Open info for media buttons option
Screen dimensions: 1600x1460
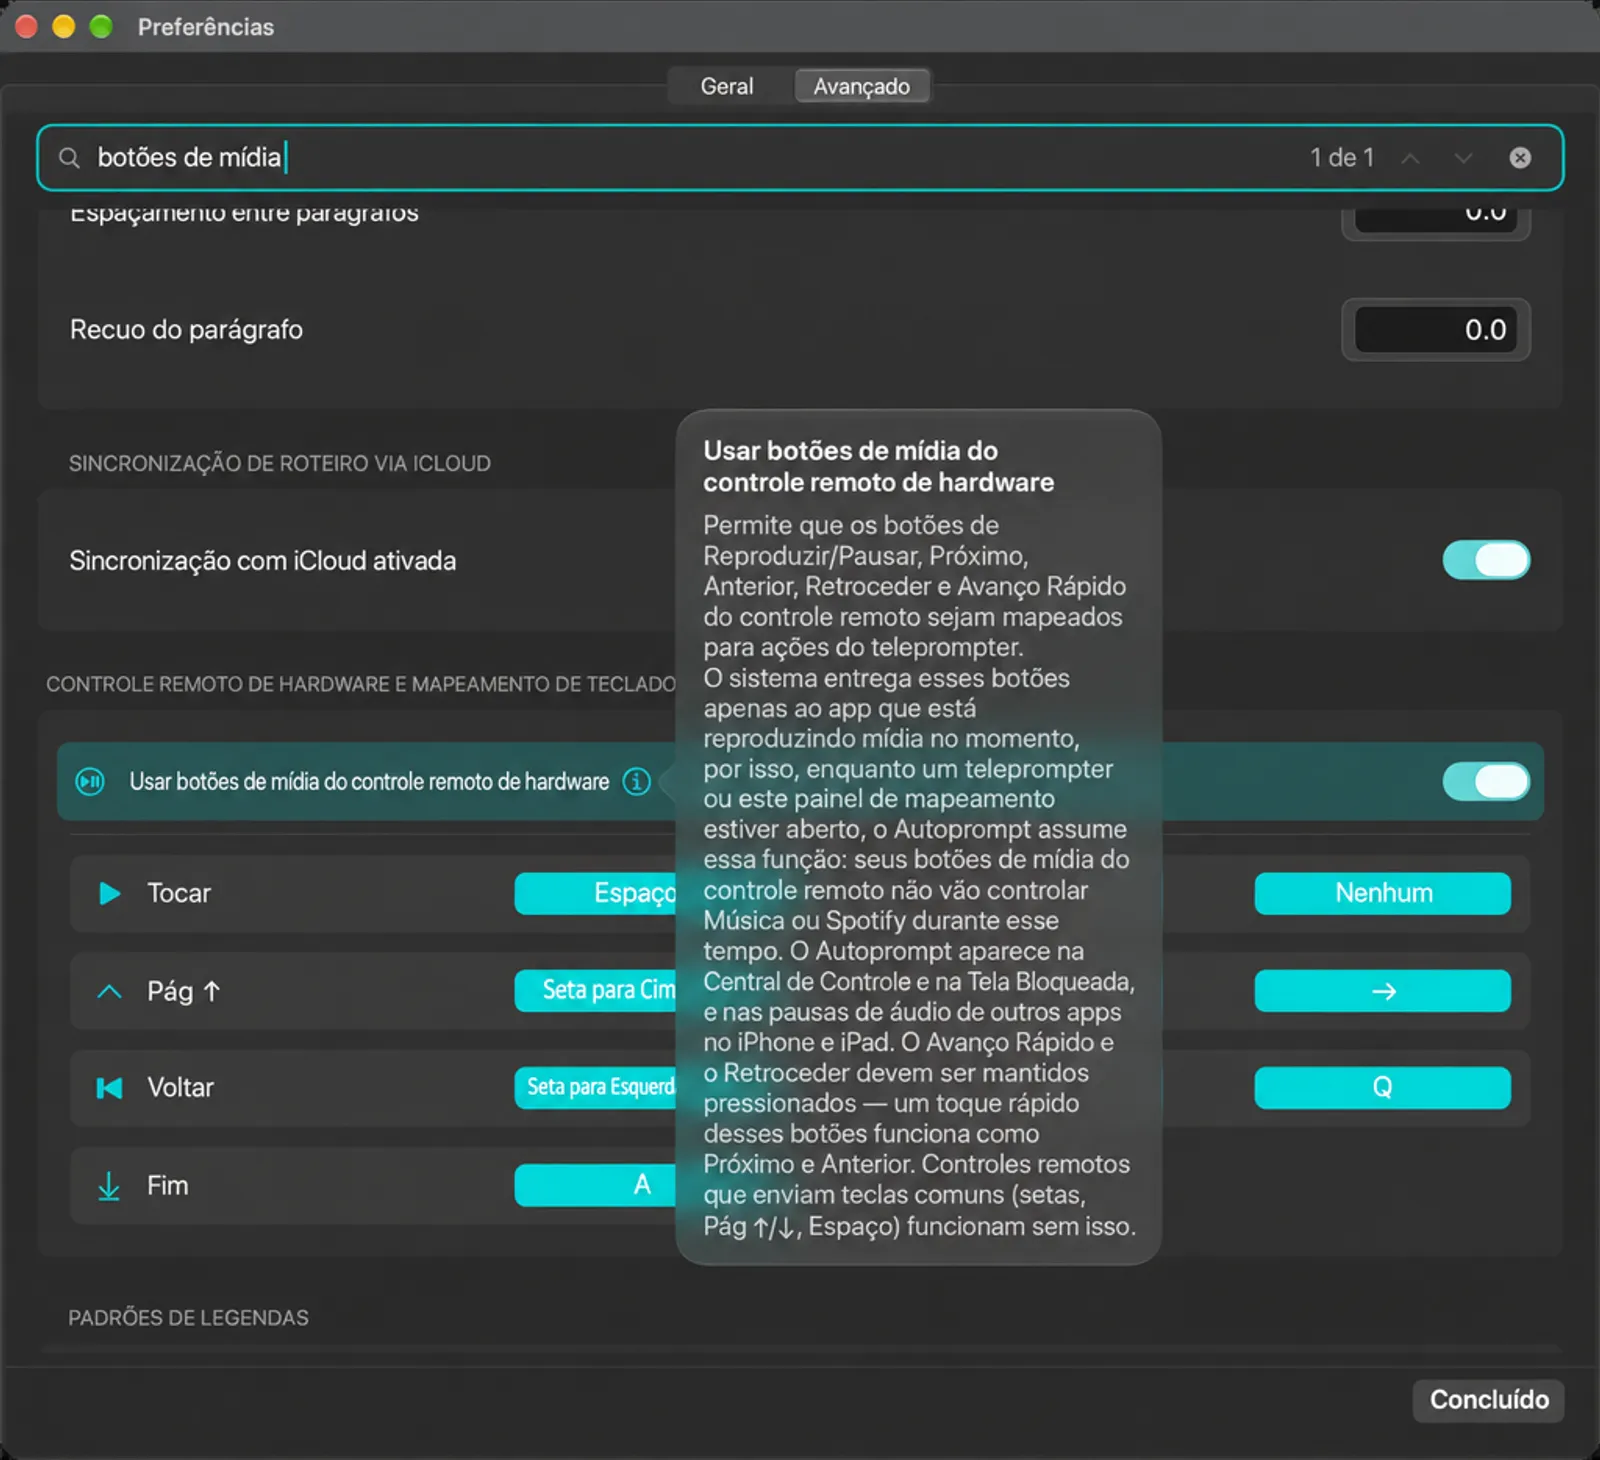(636, 781)
